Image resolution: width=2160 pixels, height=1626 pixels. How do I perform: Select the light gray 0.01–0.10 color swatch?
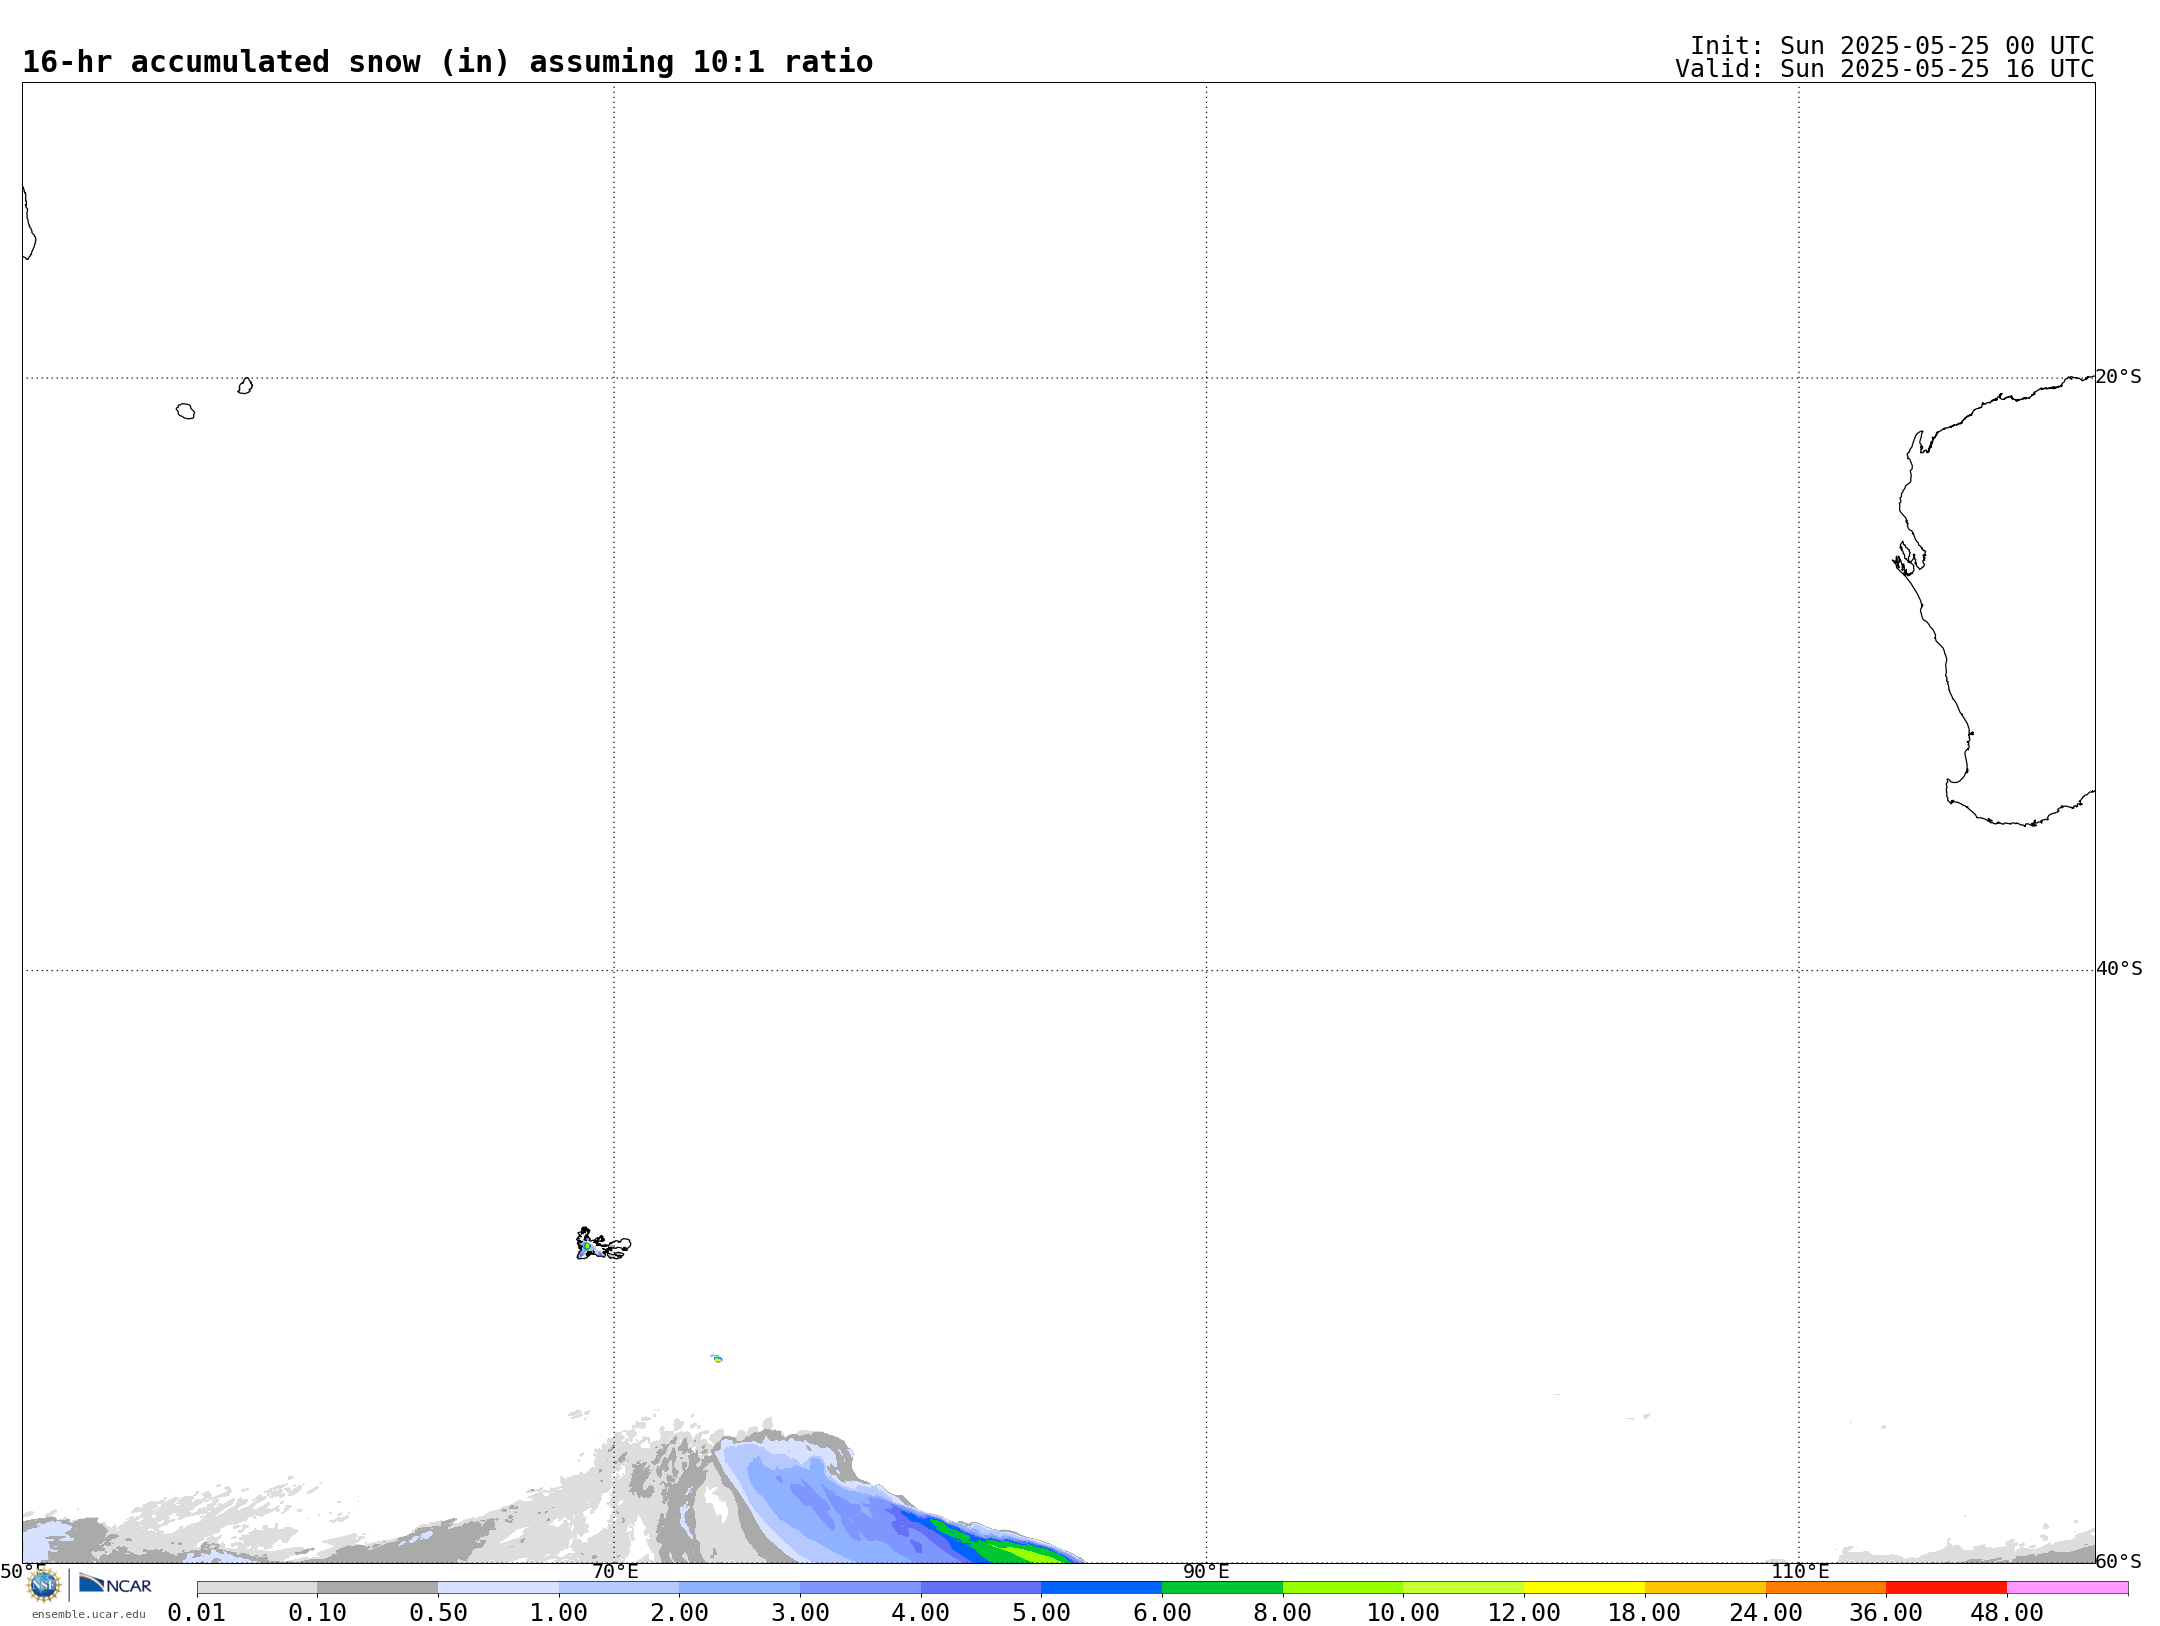[x=257, y=1588]
